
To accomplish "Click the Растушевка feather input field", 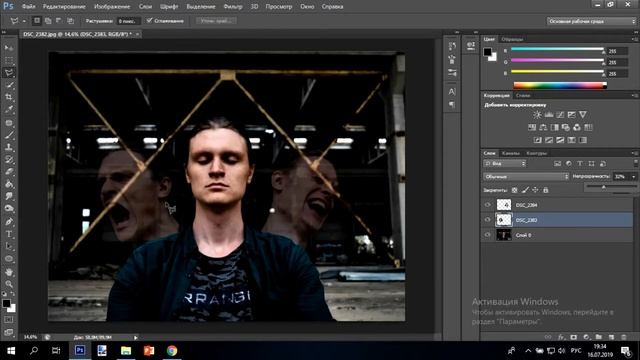I will coord(128,21).
